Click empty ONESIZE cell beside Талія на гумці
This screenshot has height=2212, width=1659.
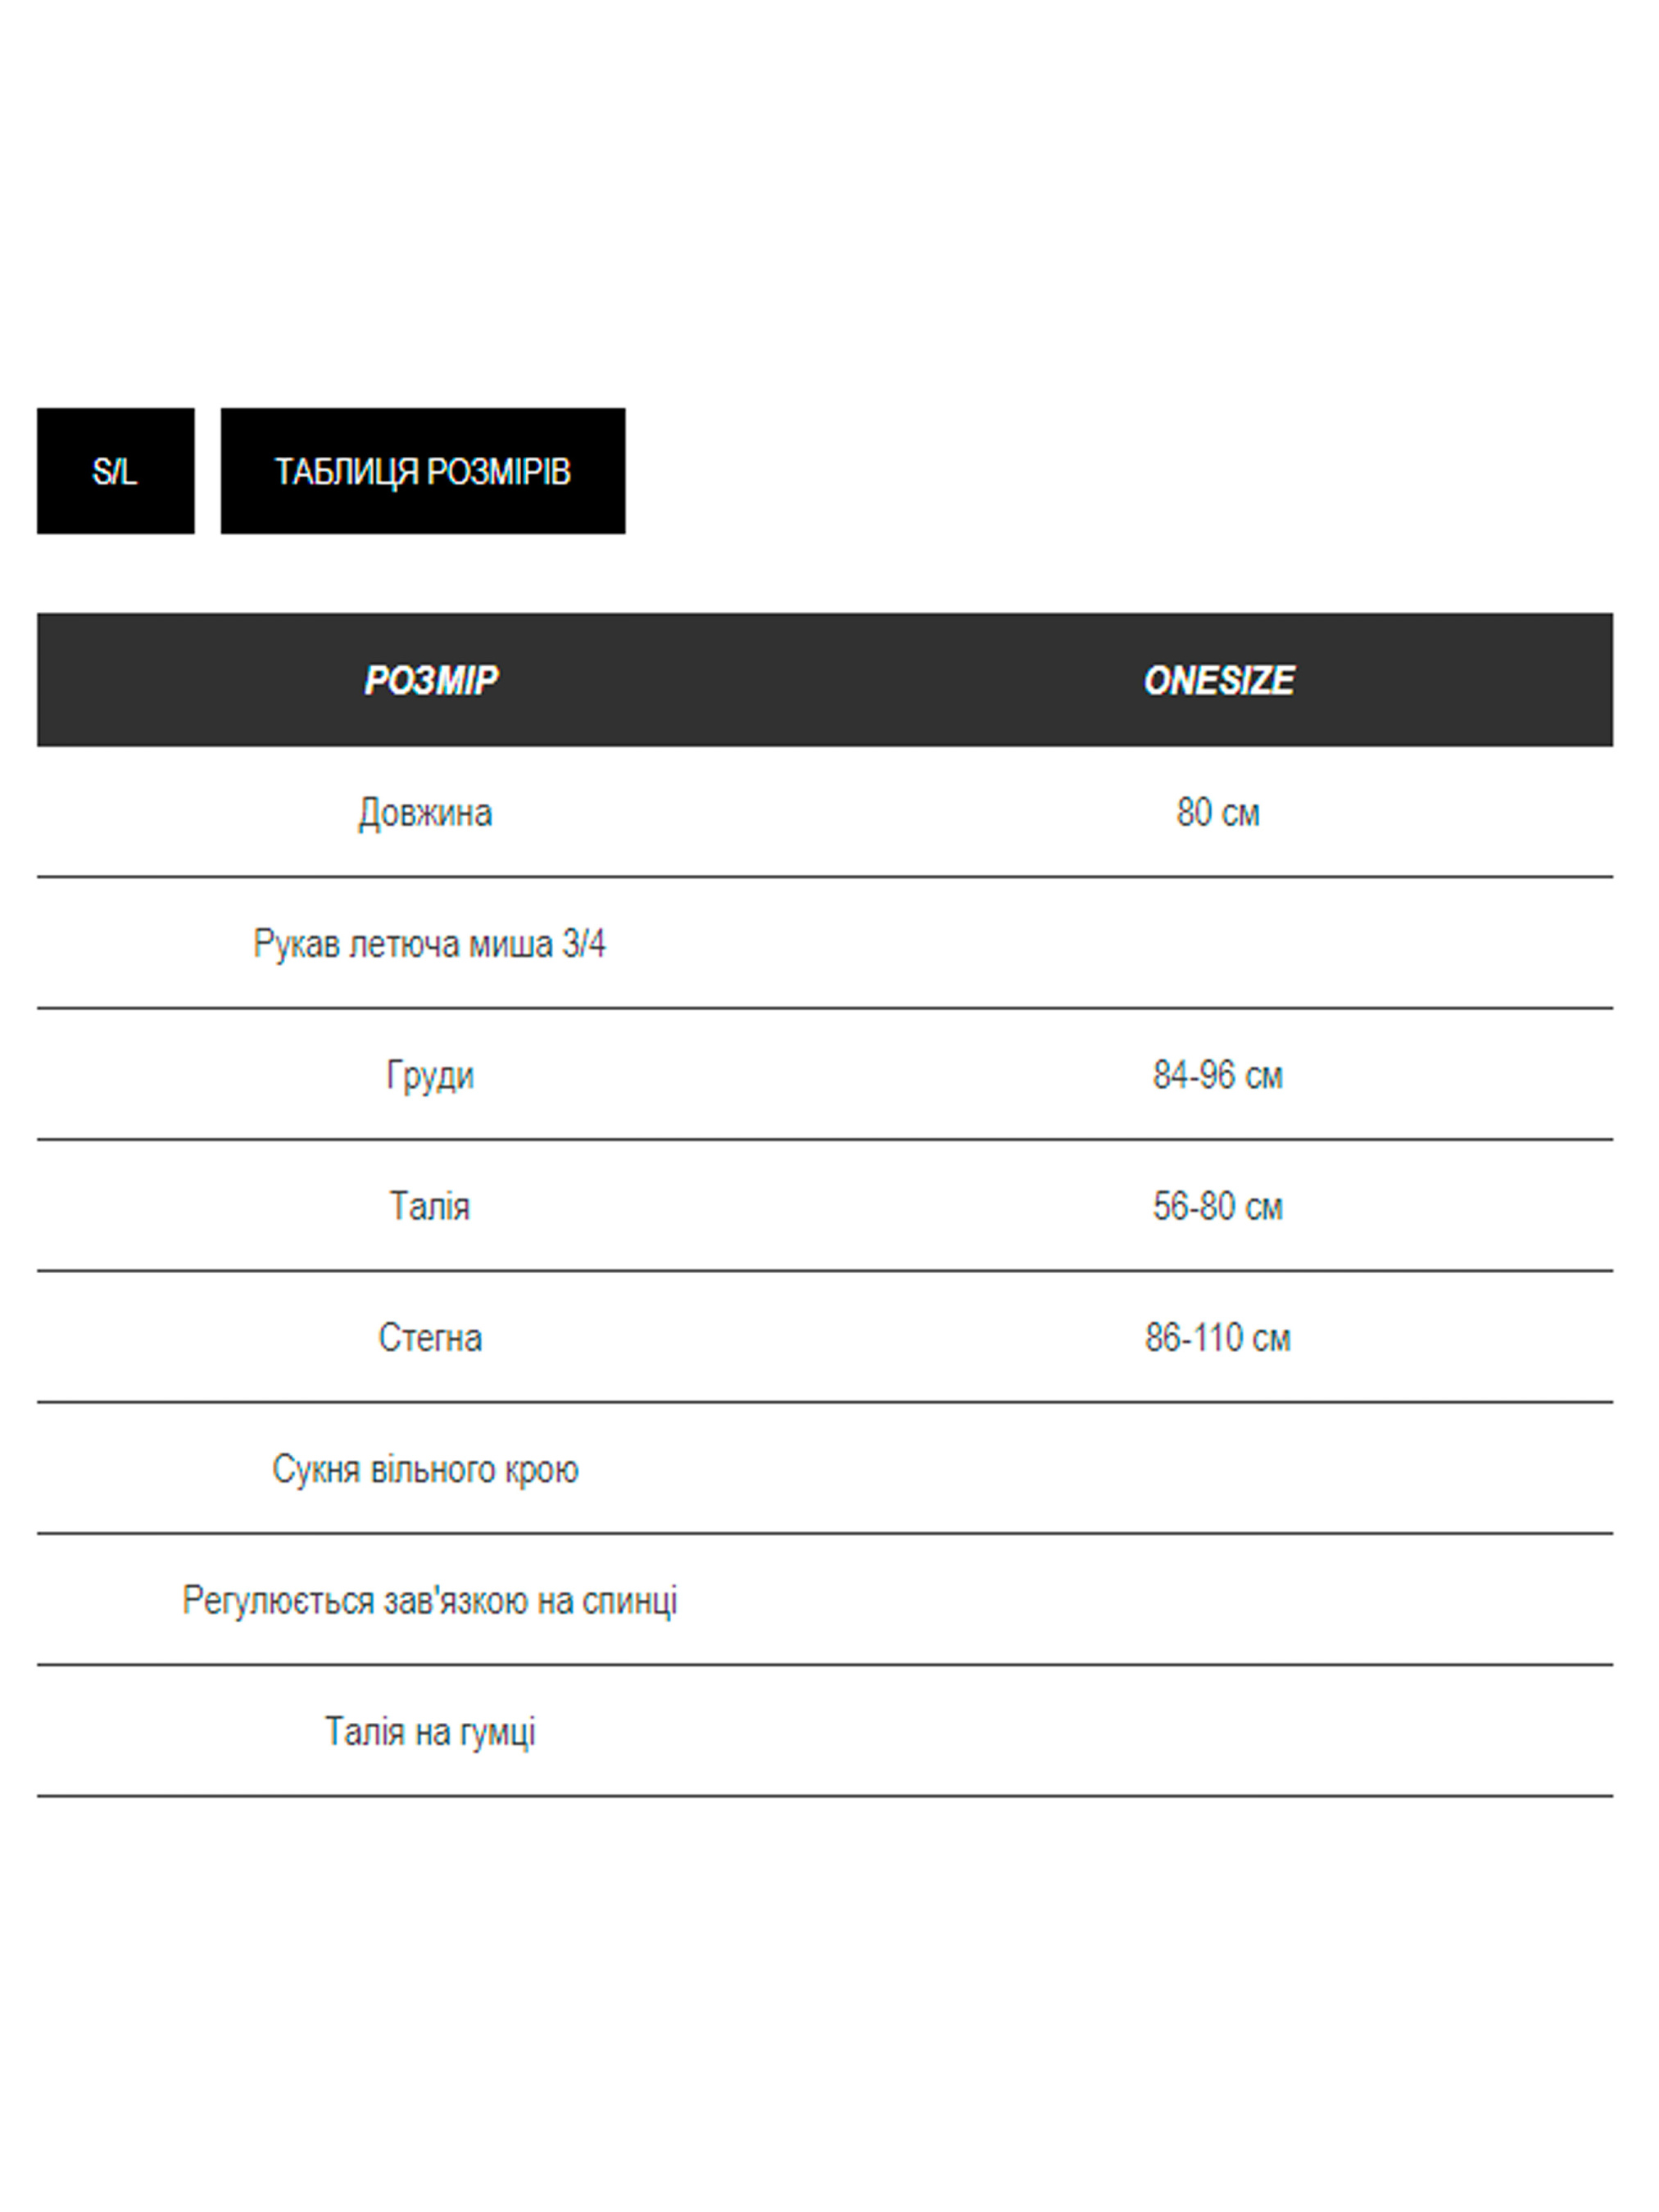click(1217, 1732)
